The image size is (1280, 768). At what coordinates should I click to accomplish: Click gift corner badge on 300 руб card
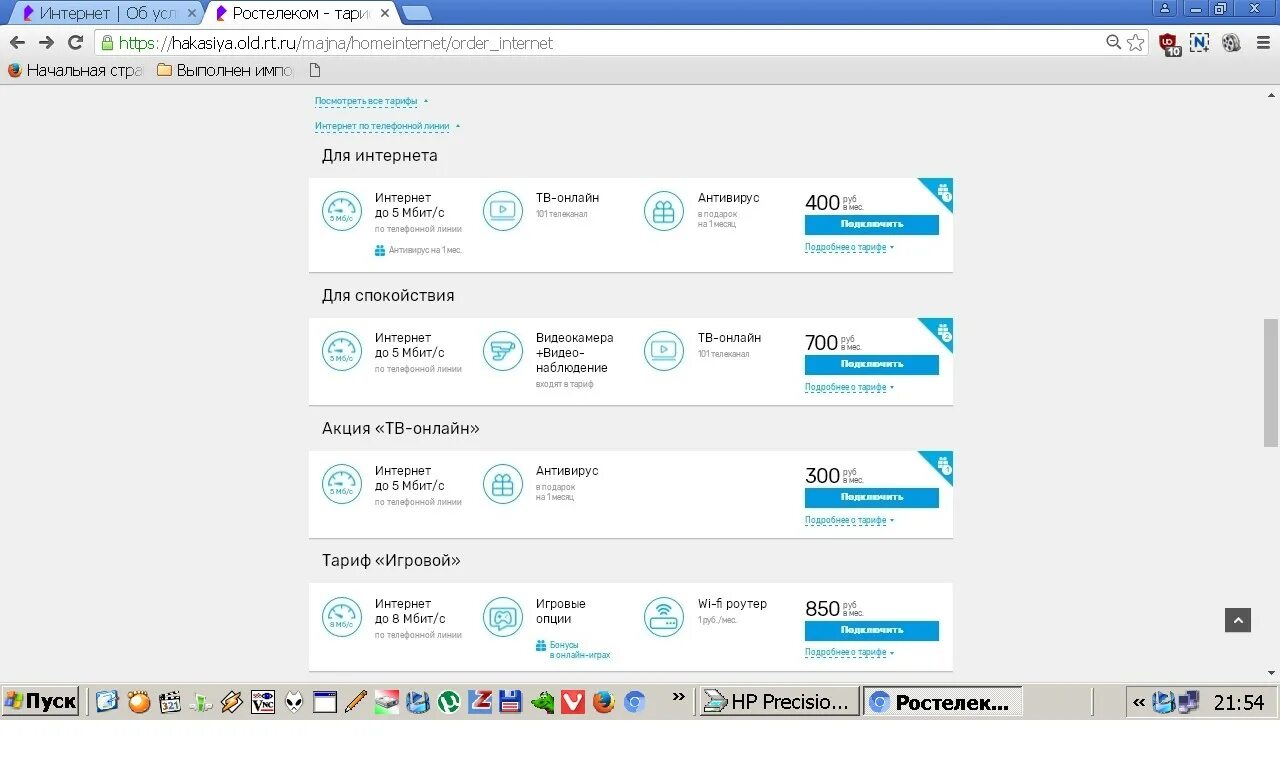click(x=941, y=464)
